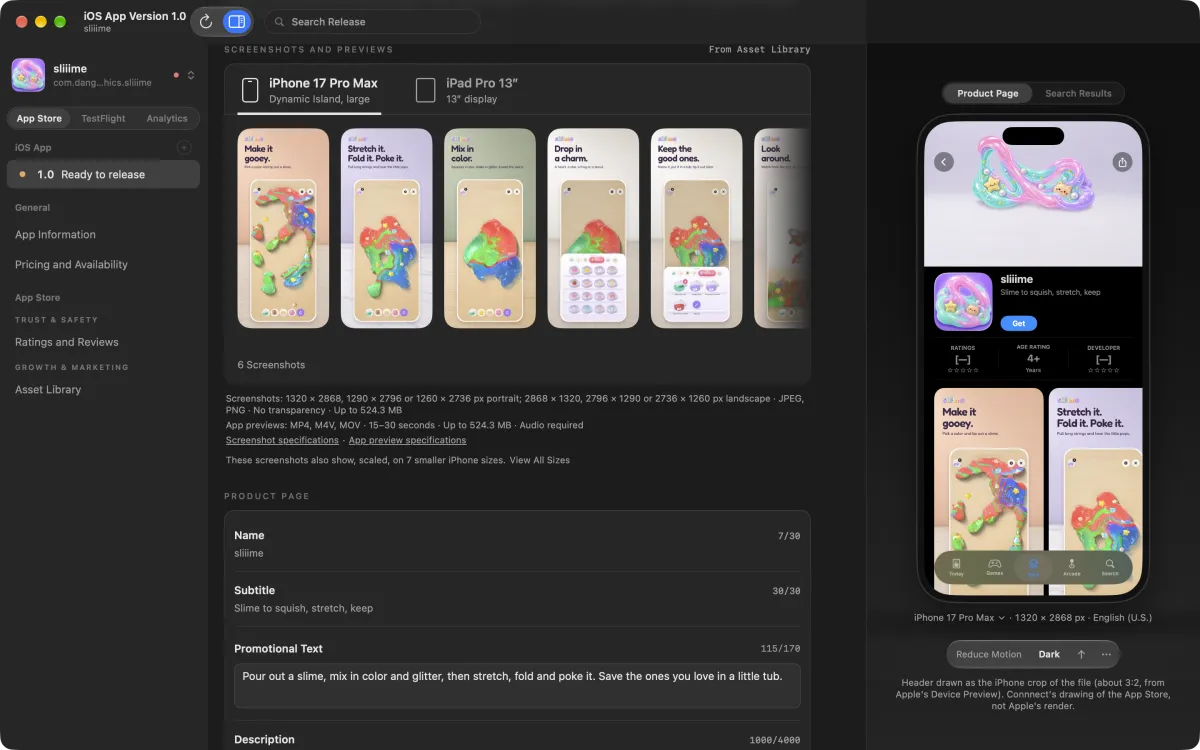Click the Search tab icon in the preview
Viewport: 1200px width, 750px height.
[x=1110, y=567]
